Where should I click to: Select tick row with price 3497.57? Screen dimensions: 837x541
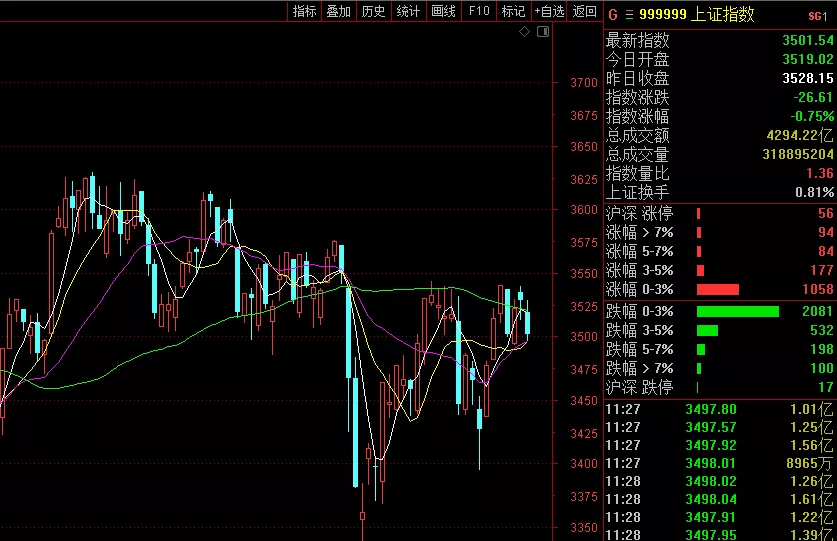coord(720,427)
